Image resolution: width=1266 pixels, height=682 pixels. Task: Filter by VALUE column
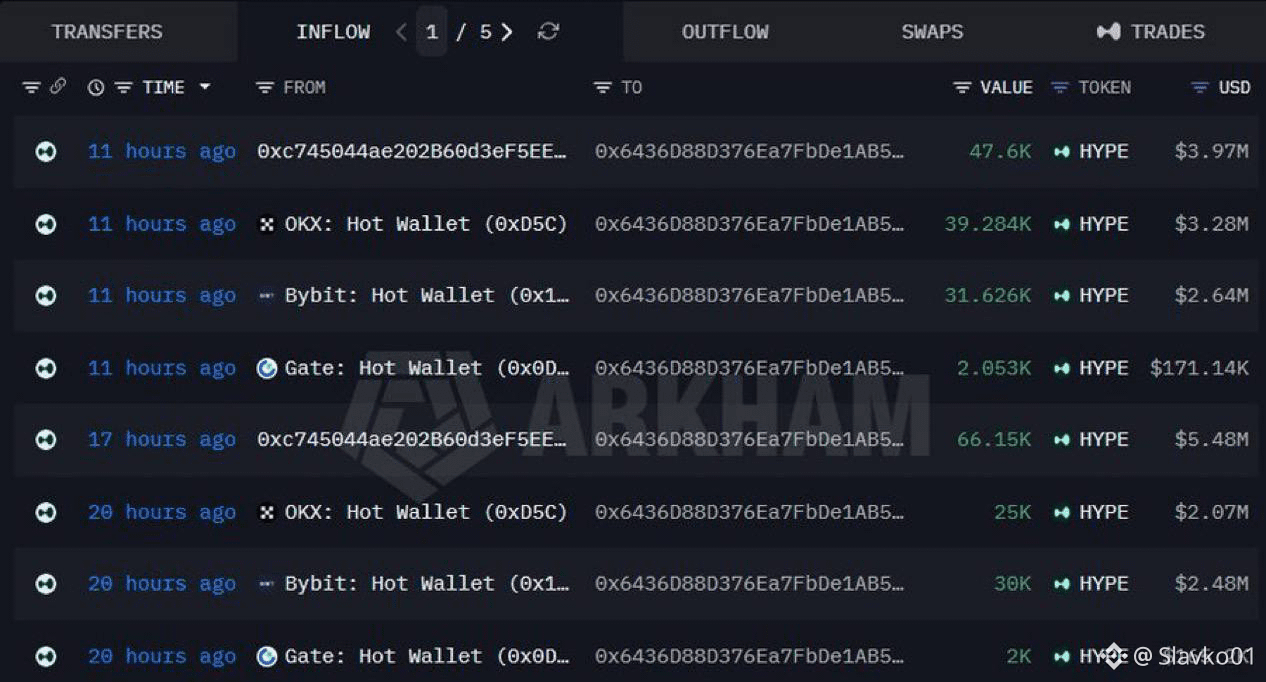coord(962,88)
